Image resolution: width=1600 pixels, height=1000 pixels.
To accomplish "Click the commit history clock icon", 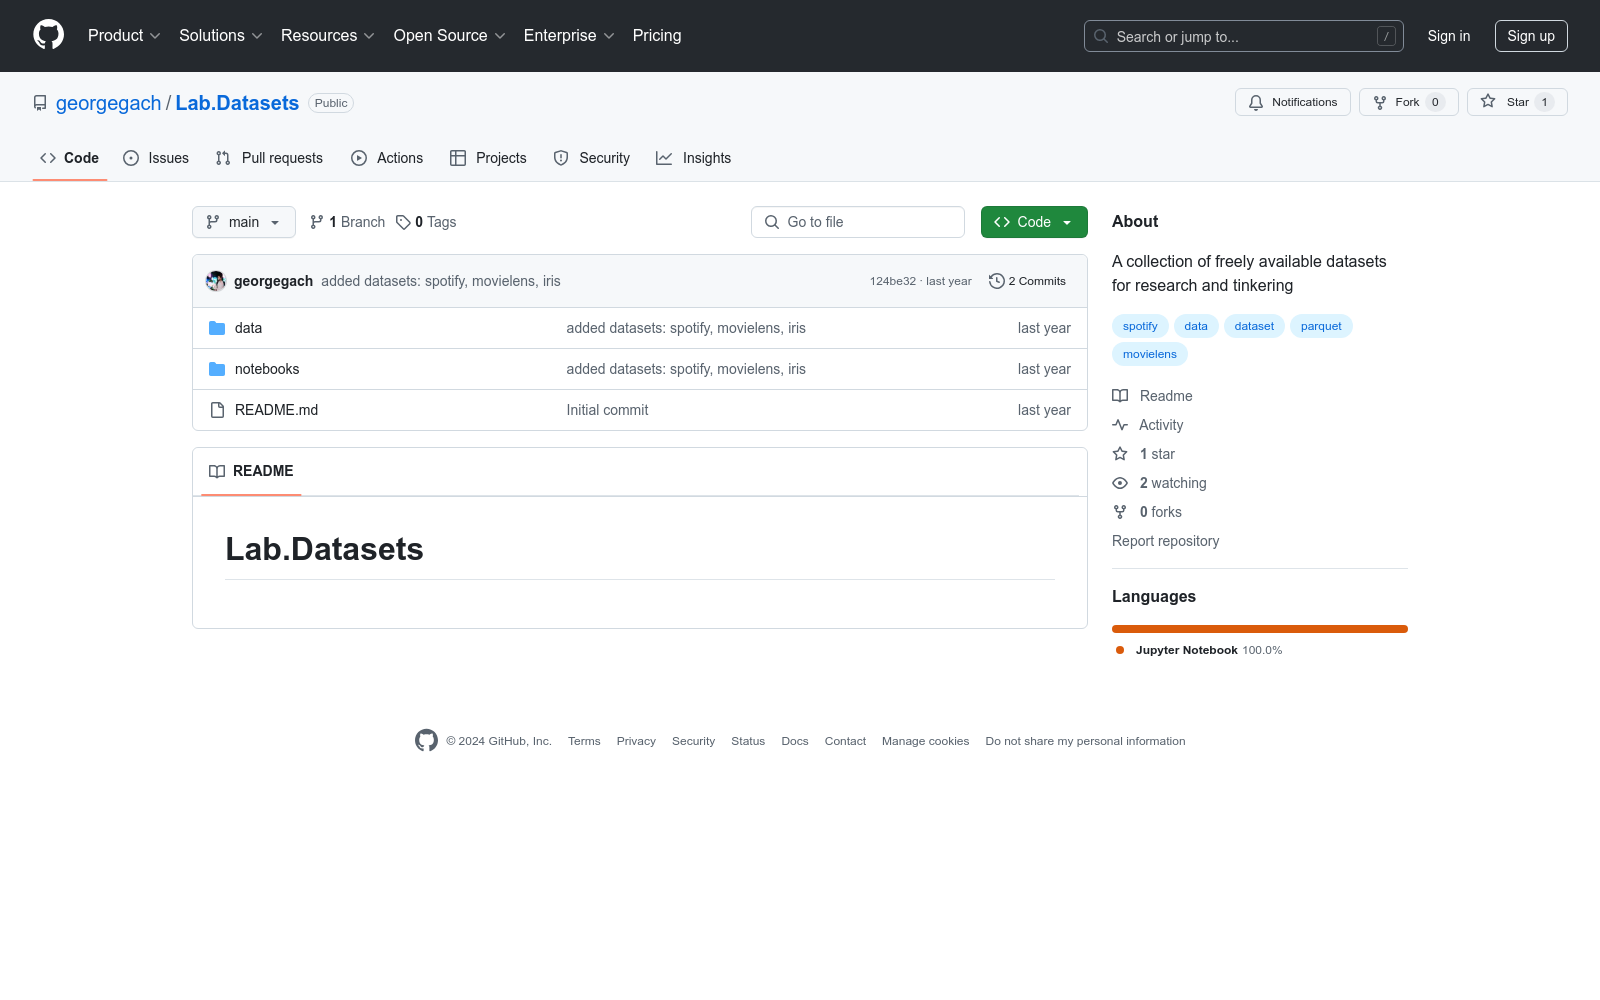I will point(996,281).
